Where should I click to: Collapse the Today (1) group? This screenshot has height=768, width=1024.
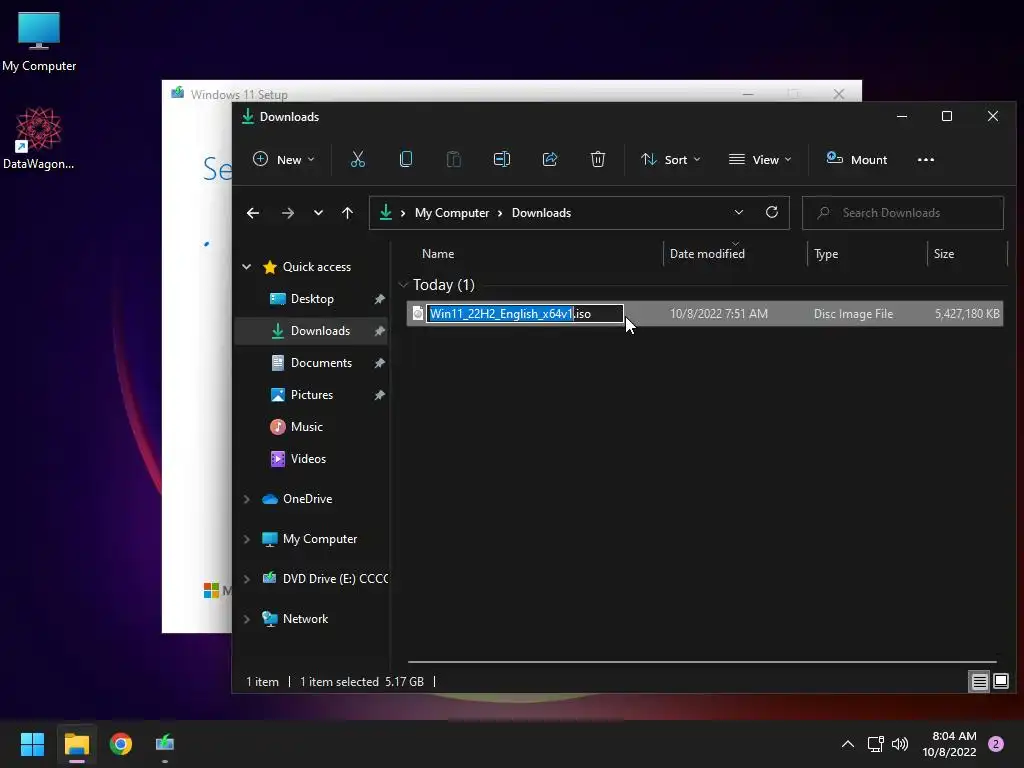[403, 285]
